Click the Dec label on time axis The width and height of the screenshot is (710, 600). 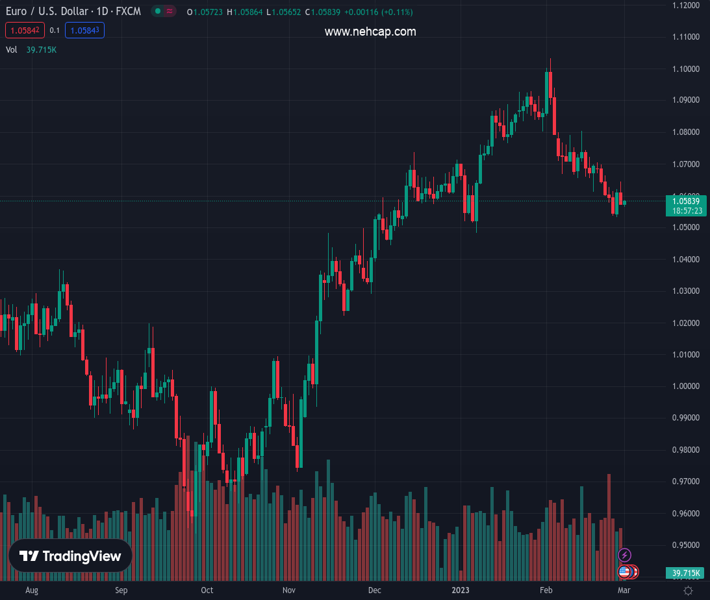tap(375, 591)
